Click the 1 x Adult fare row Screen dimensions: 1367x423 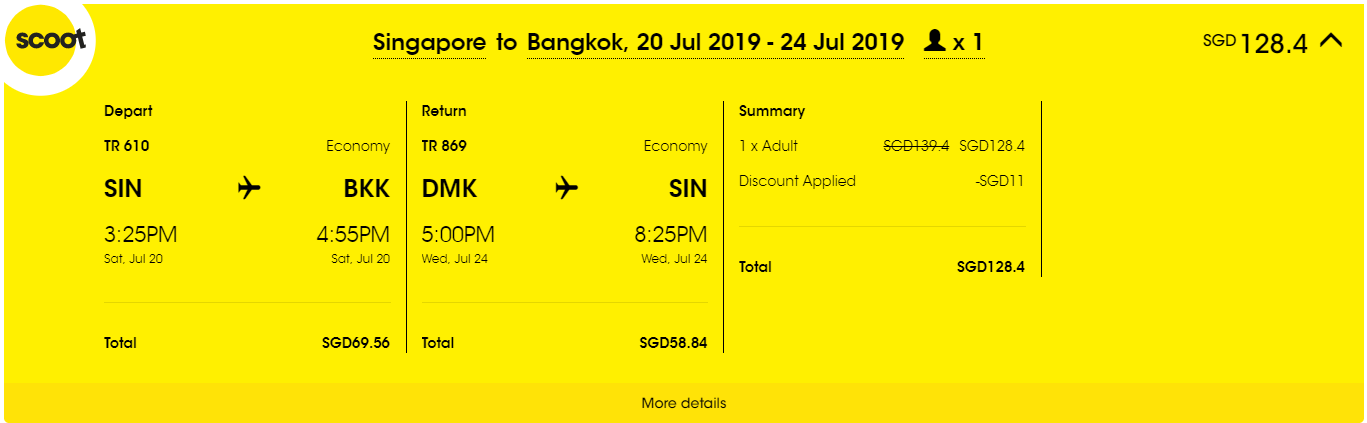tap(882, 146)
